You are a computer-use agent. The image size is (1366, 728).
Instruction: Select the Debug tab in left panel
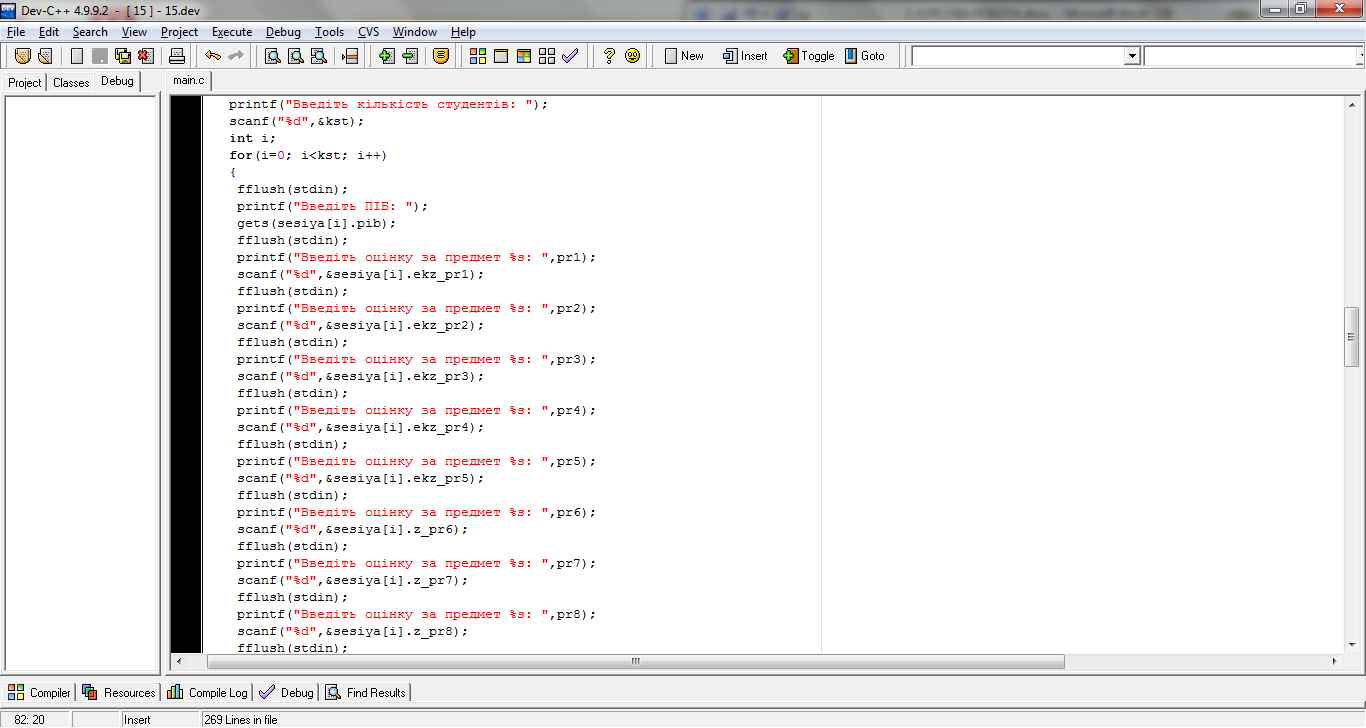[117, 81]
